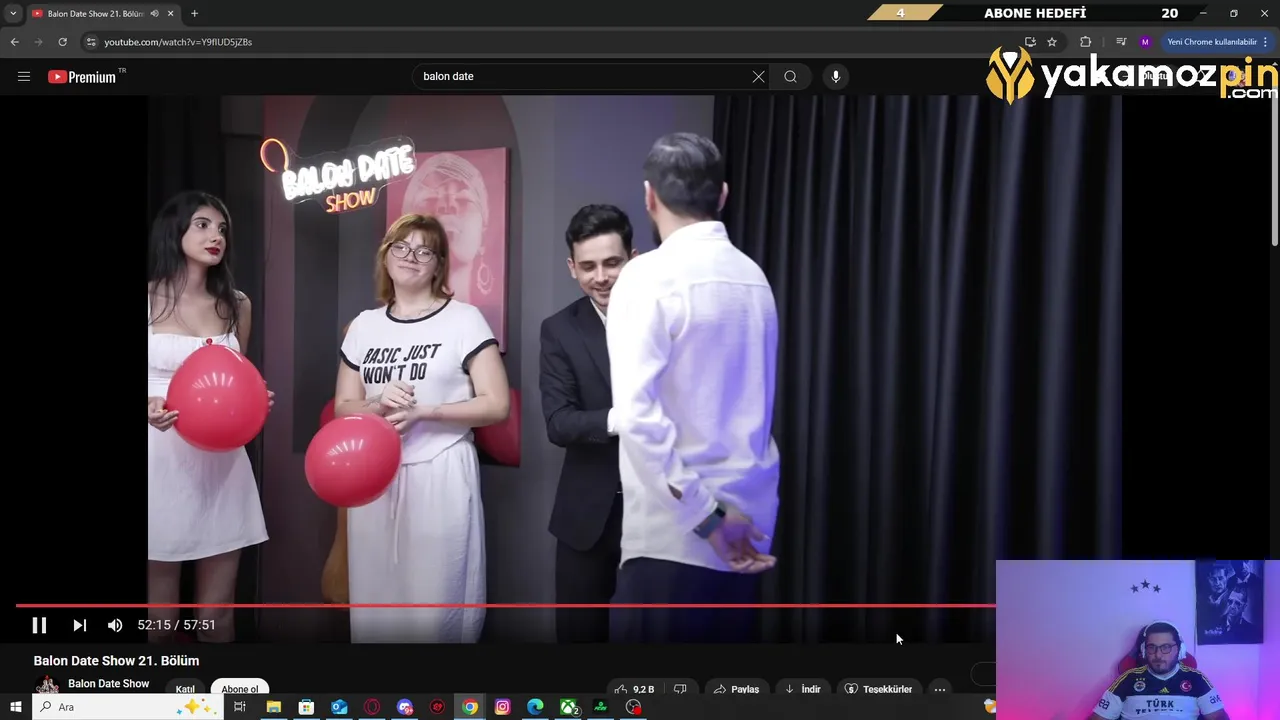Share the video via 'Paylaş'
Screen dimensions: 1280x720
pos(736,688)
